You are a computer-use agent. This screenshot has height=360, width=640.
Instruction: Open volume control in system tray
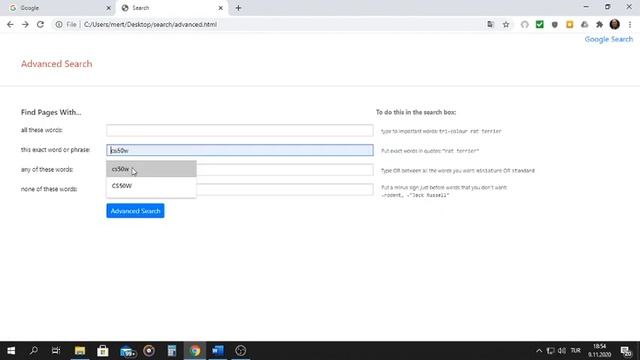[562, 351]
